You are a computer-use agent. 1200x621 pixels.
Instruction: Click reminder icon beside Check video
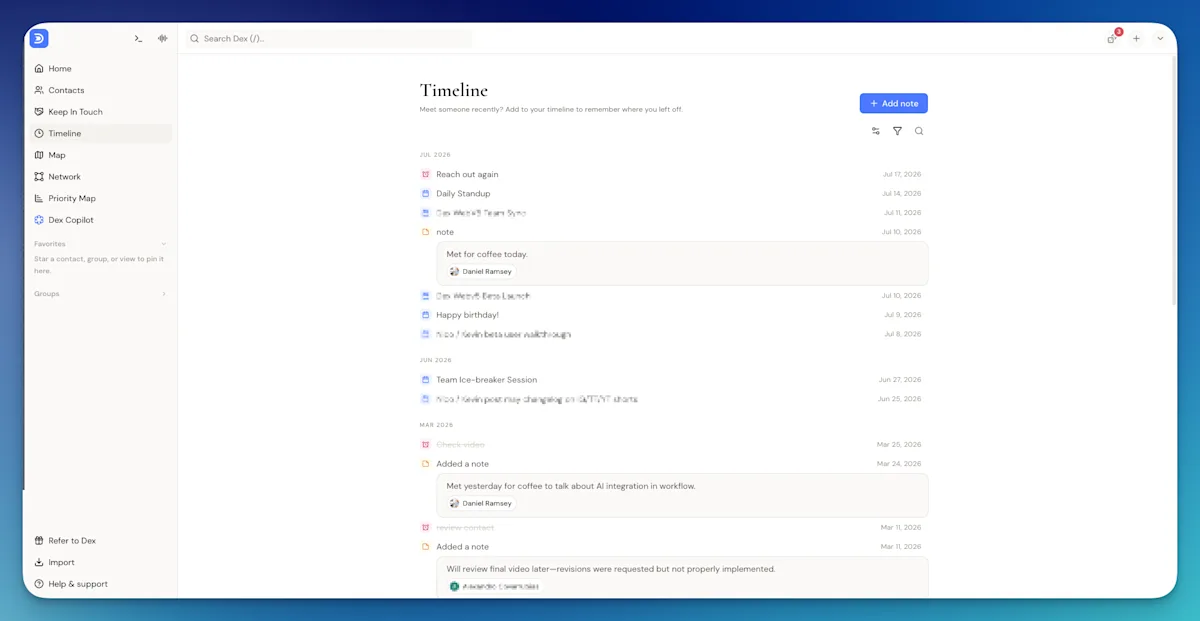click(425, 445)
